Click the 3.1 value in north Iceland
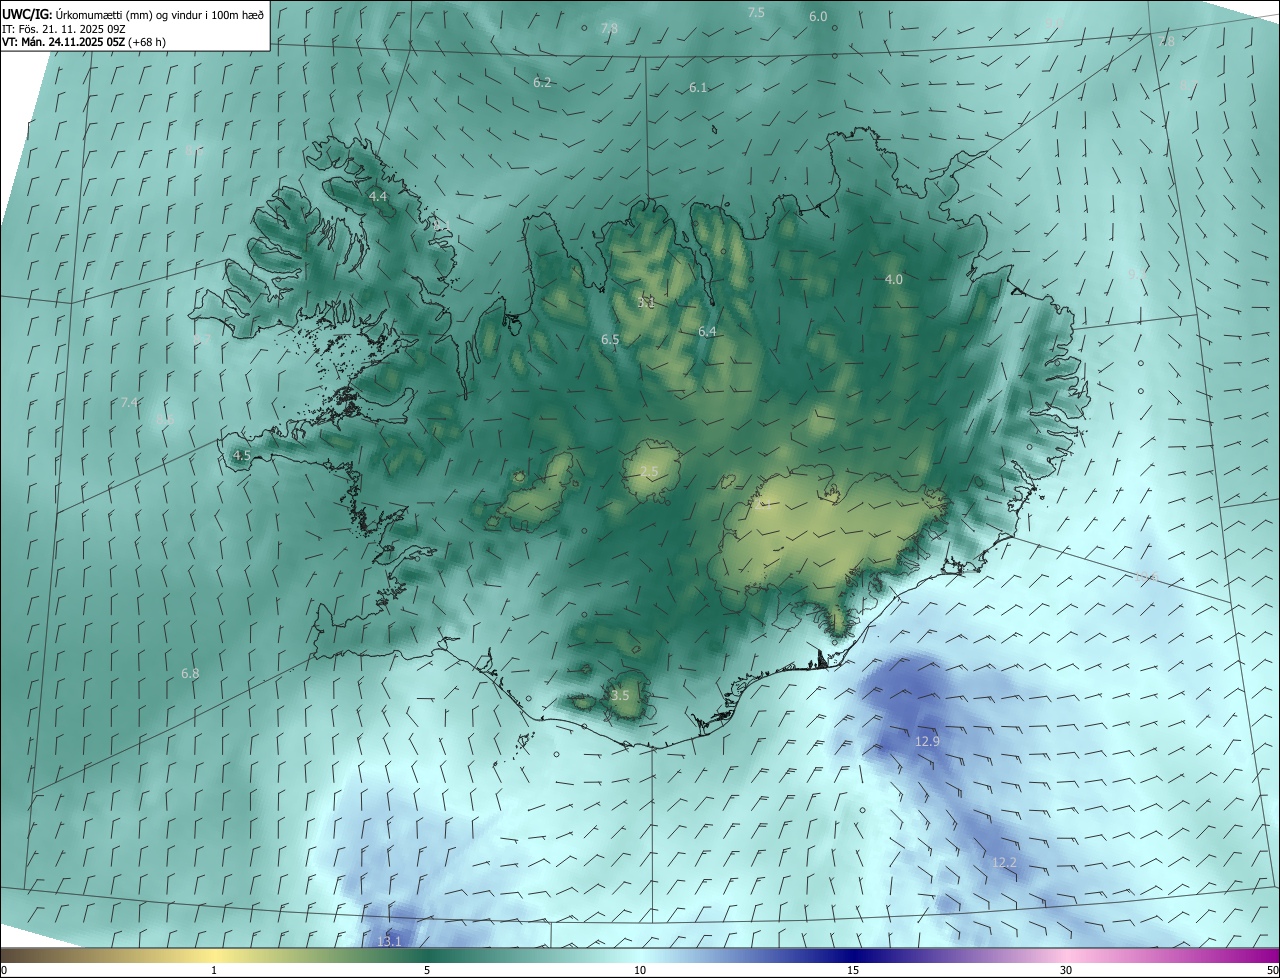This screenshot has width=1280, height=978. click(646, 302)
